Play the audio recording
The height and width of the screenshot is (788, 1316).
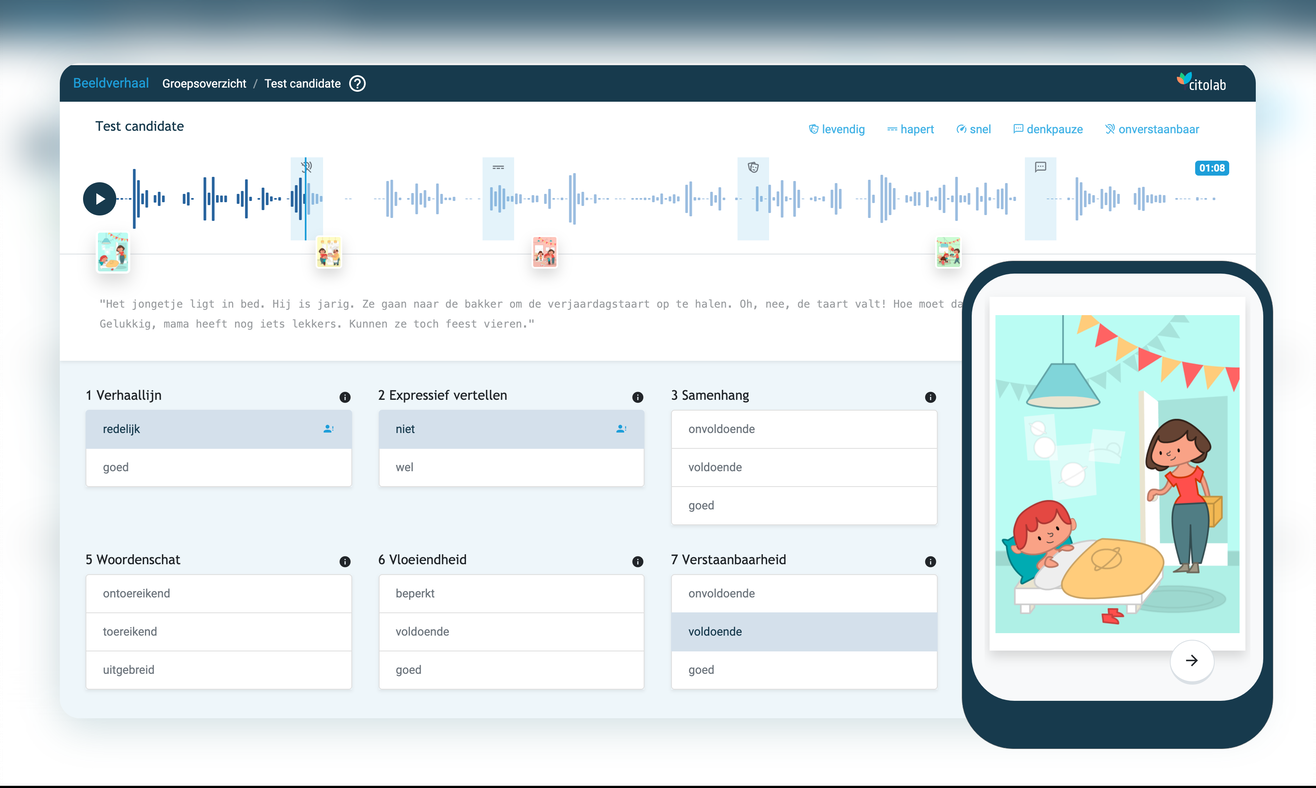click(99, 199)
